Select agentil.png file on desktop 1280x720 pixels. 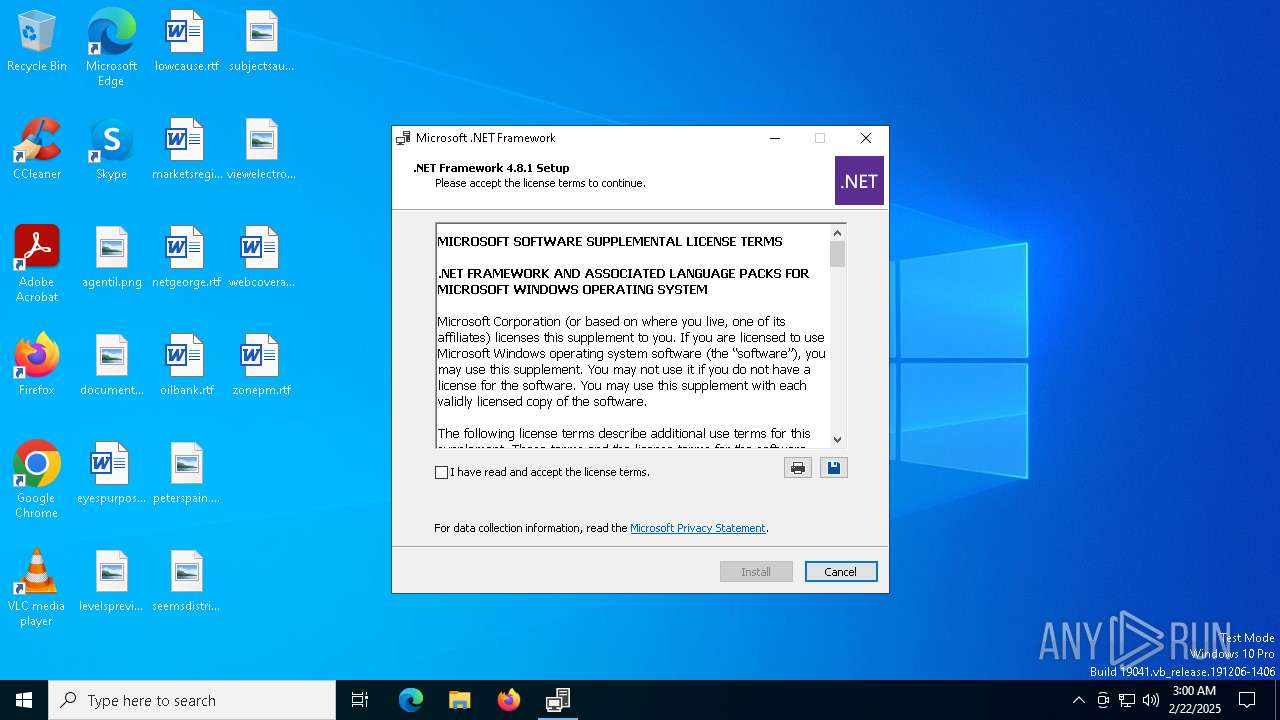coord(111,258)
